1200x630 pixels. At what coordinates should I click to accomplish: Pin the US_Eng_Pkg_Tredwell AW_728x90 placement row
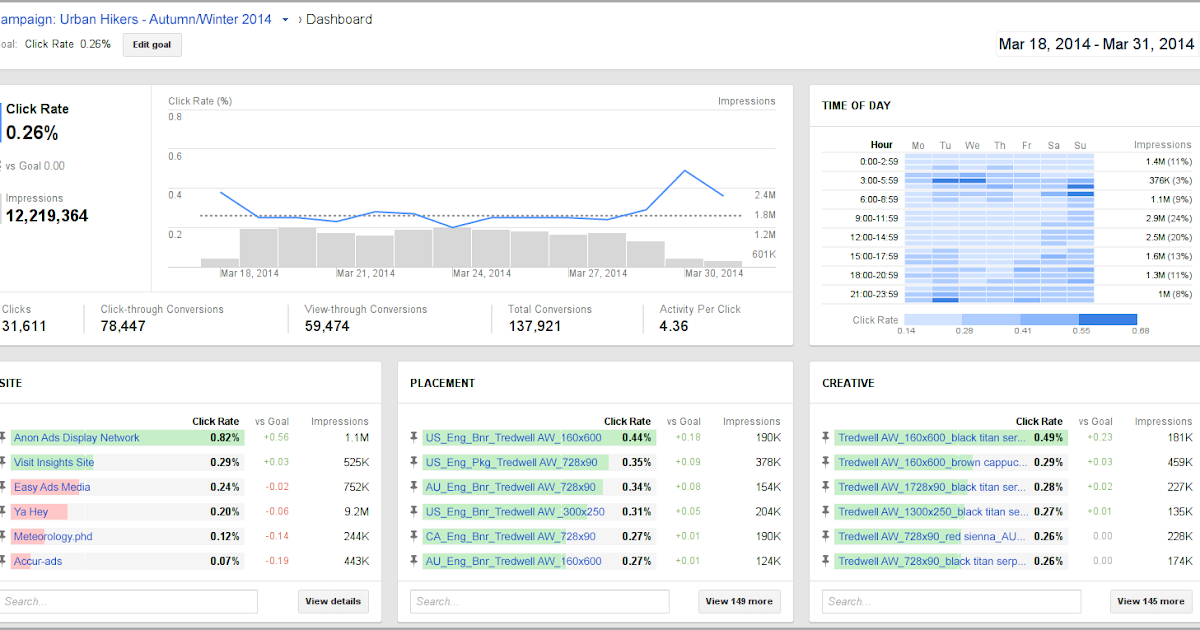pyautogui.click(x=414, y=462)
